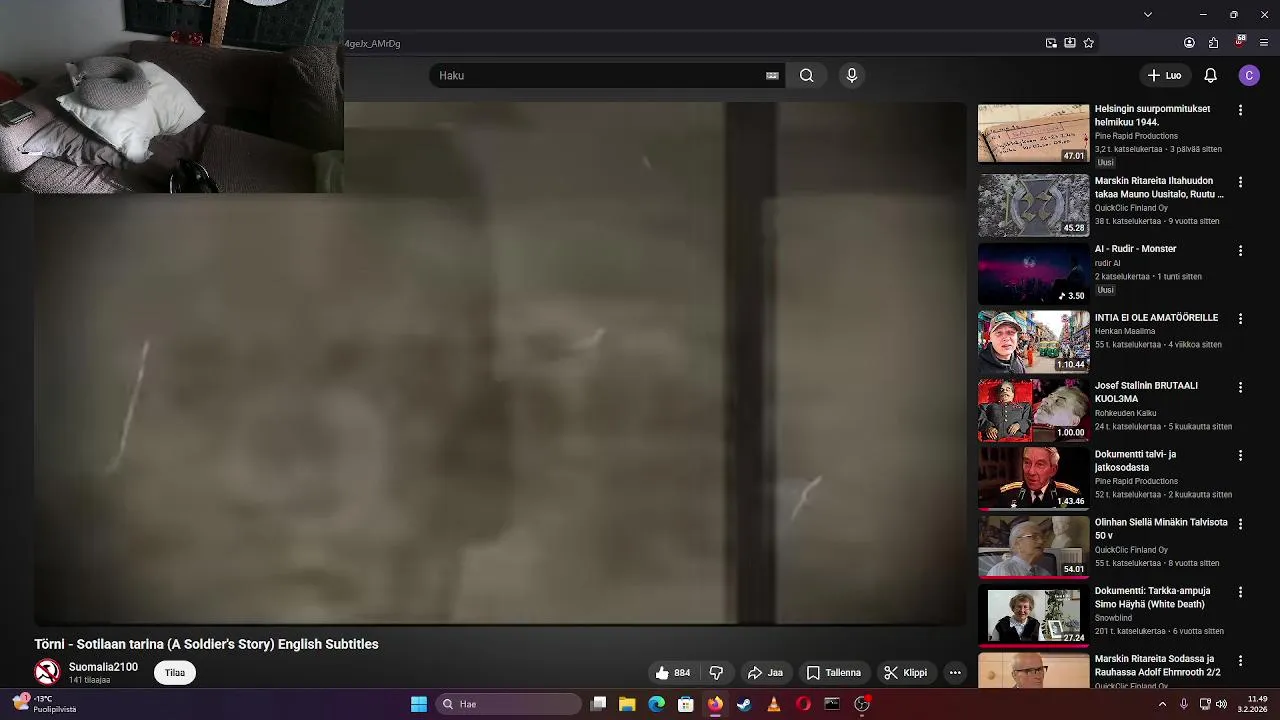This screenshot has width=1280, height=720.
Task: Open the Firefox account icon
Action: coord(1189,43)
